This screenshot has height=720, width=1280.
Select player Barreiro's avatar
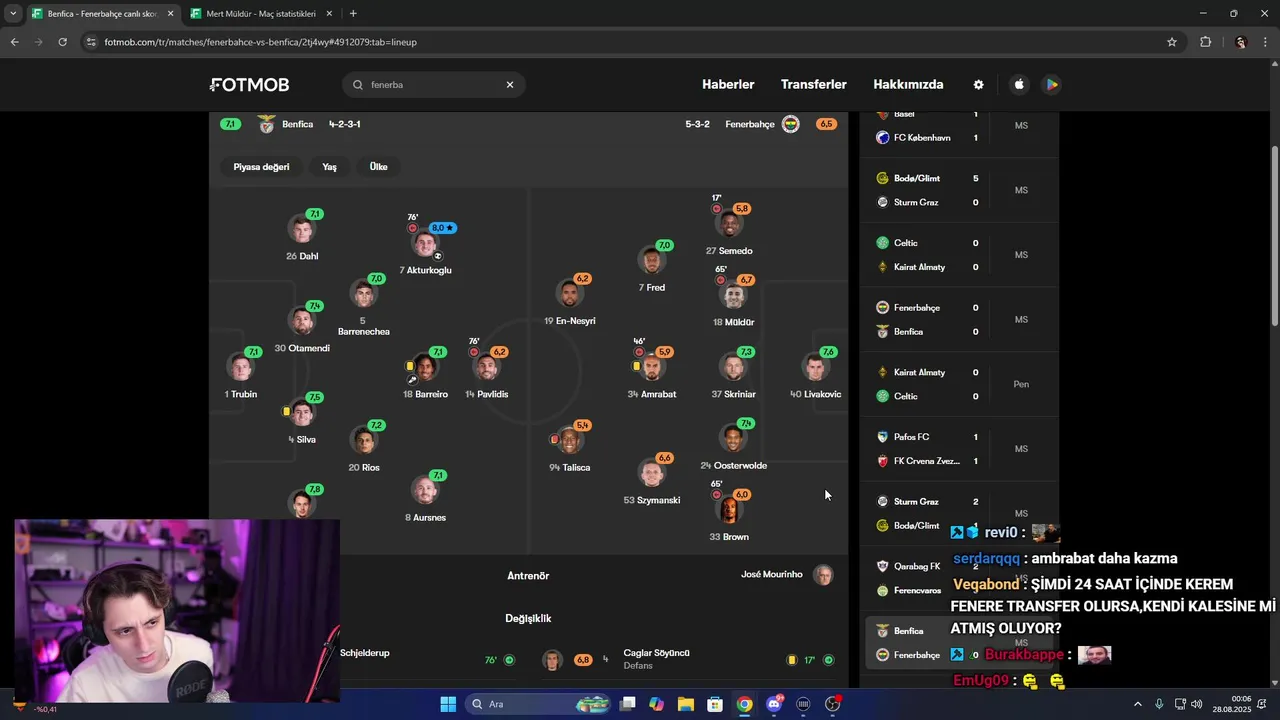(425, 367)
